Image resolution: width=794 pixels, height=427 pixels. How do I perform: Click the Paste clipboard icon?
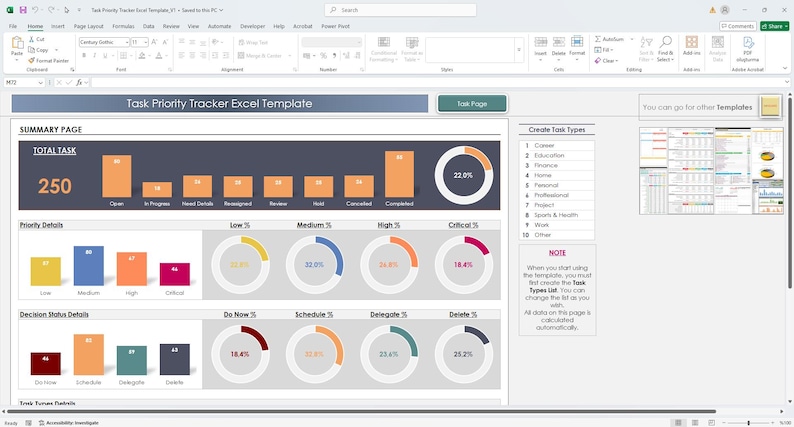tap(17, 43)
